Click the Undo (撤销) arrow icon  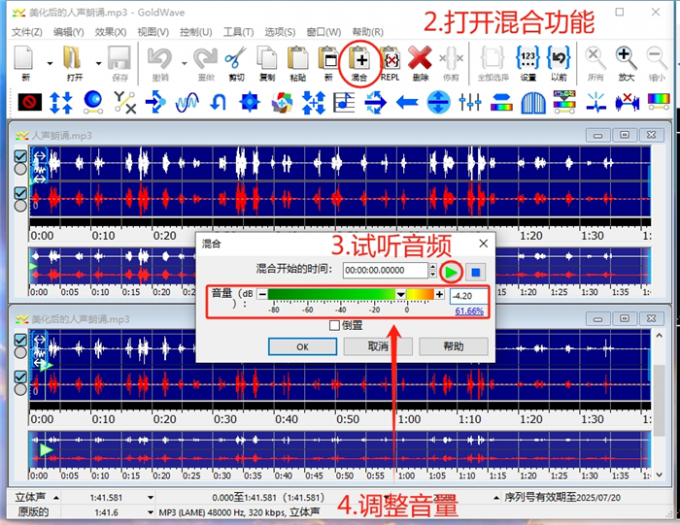(160, 58)
